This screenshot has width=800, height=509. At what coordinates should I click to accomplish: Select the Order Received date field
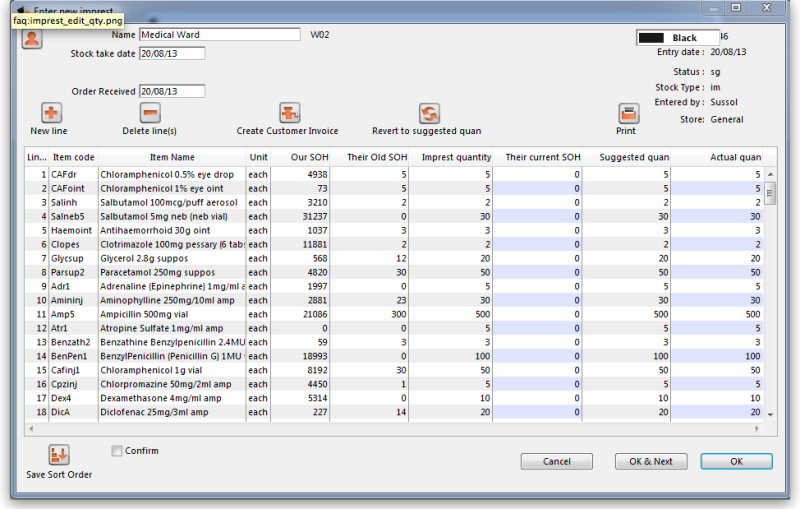(171, 91)
